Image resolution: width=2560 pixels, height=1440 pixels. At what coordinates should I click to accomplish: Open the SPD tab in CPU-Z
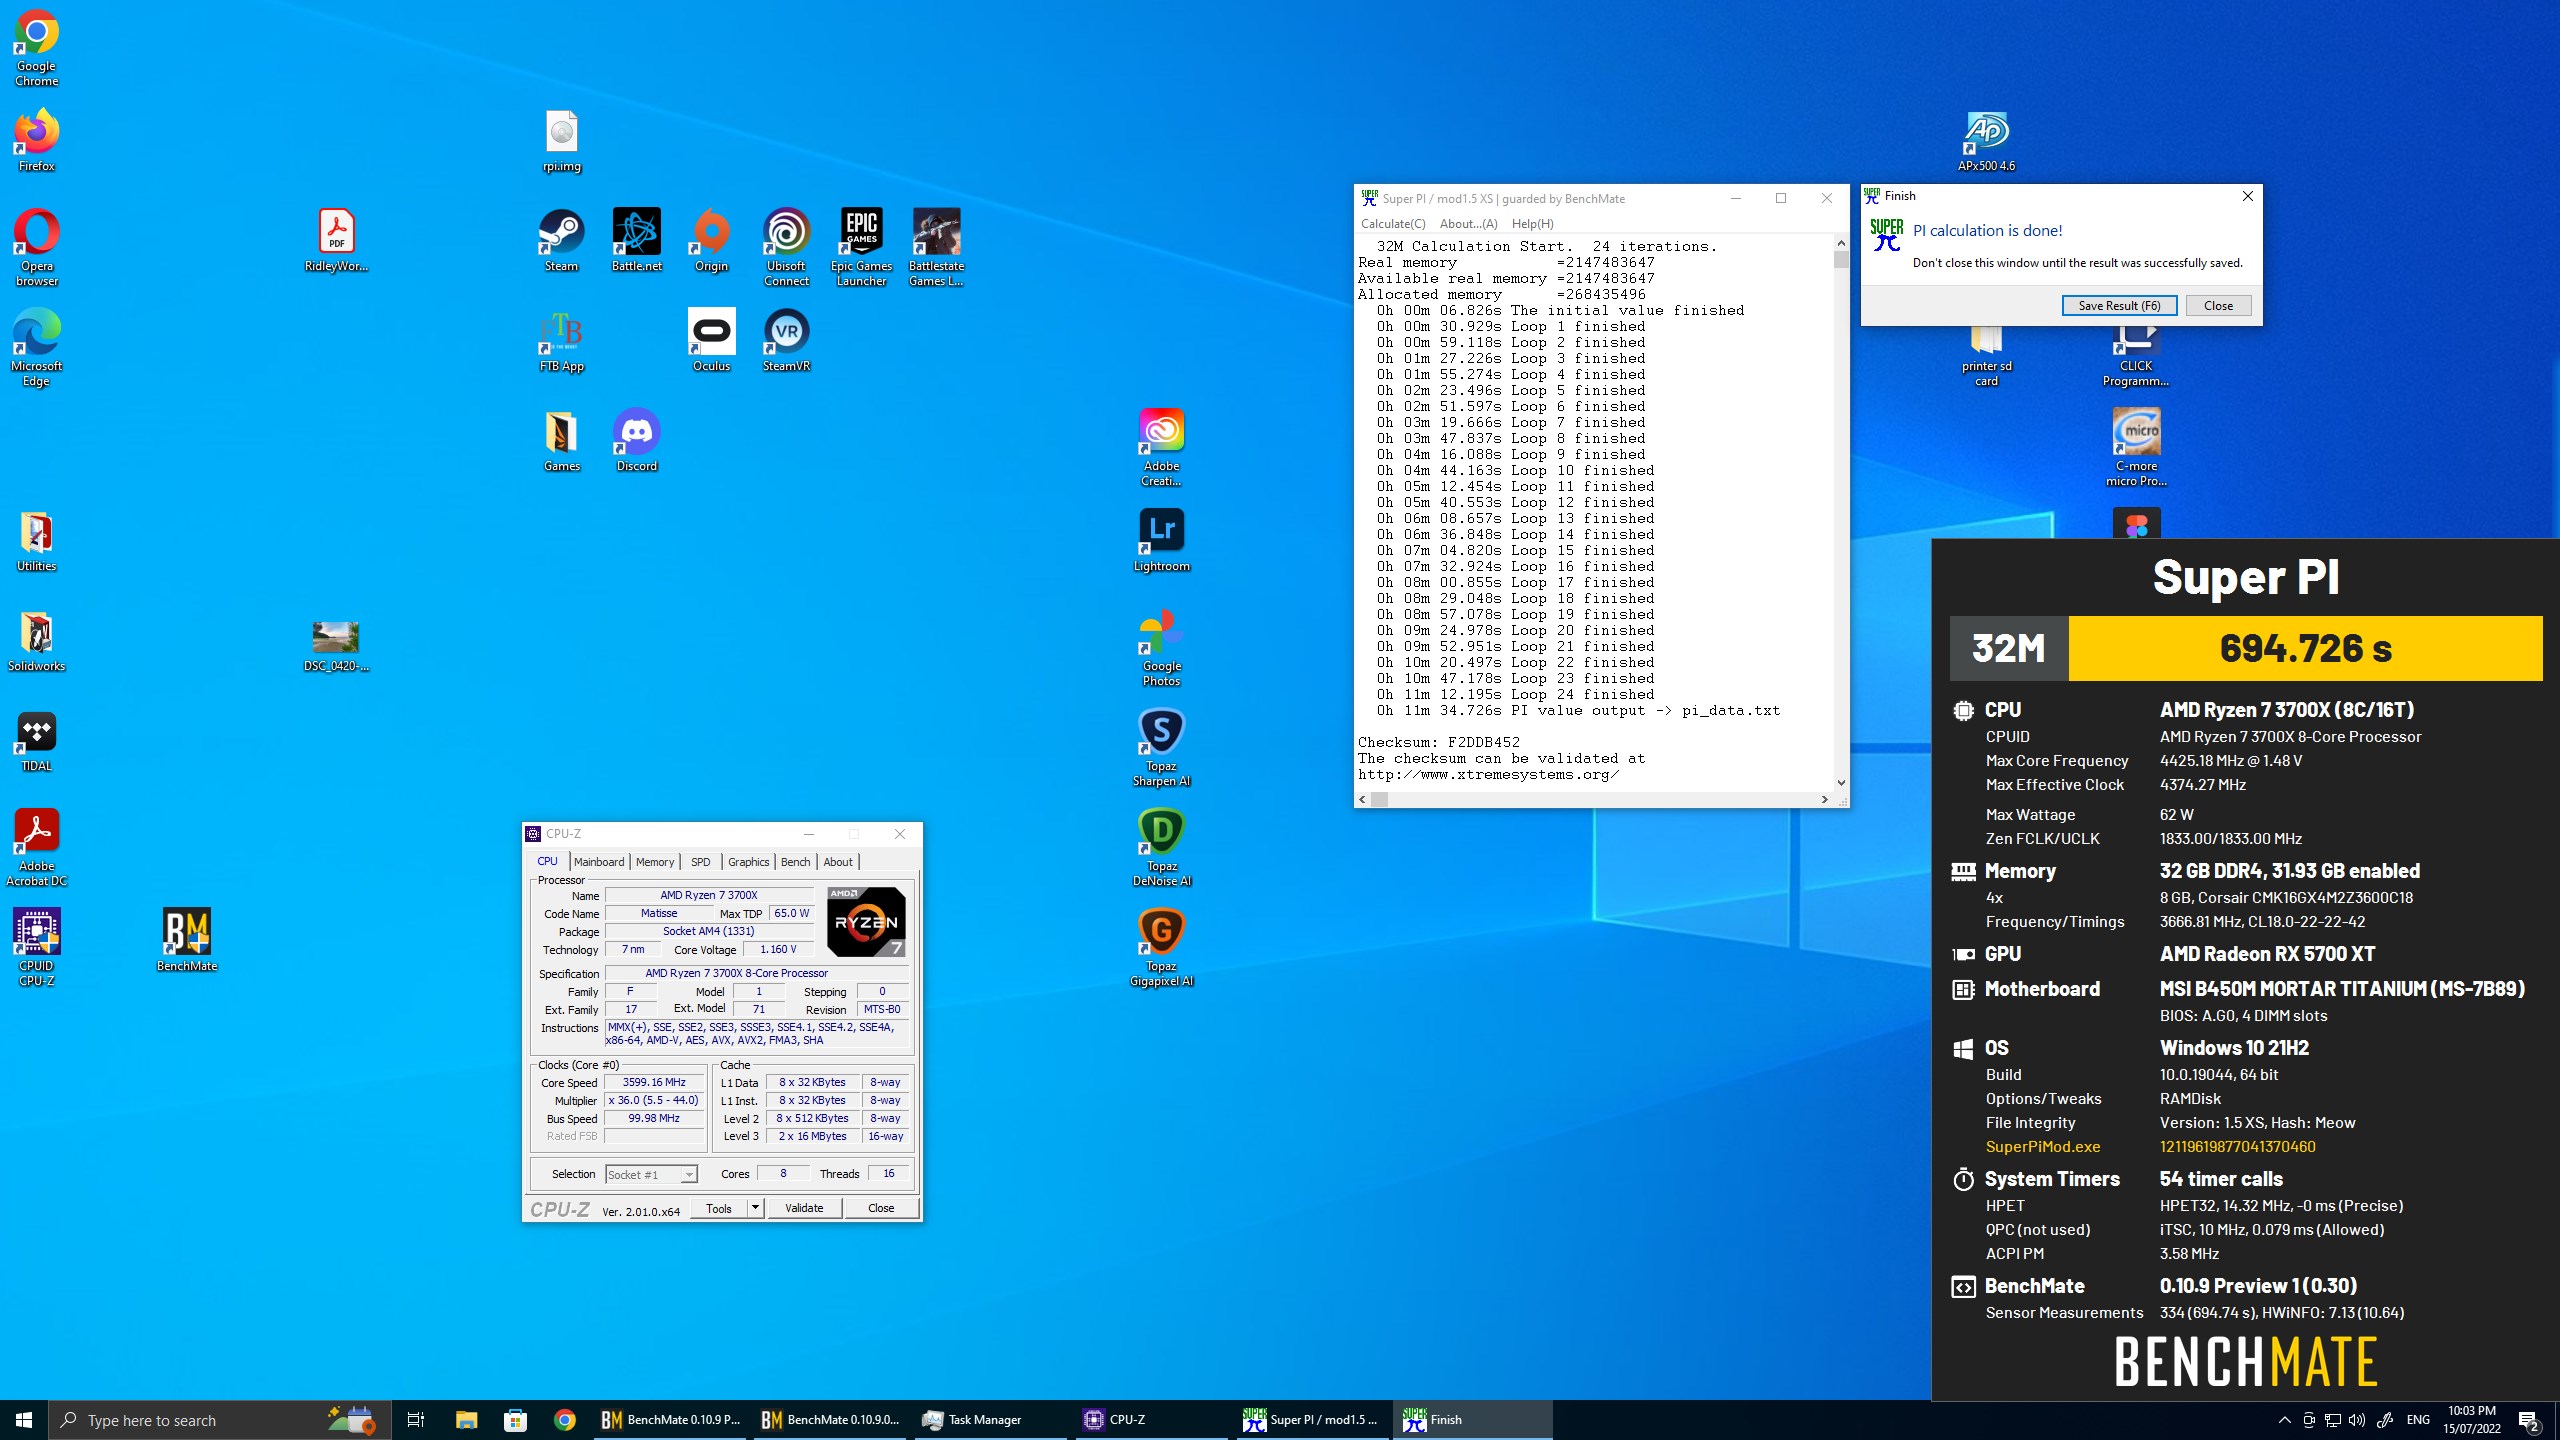(x=700, y=862)
